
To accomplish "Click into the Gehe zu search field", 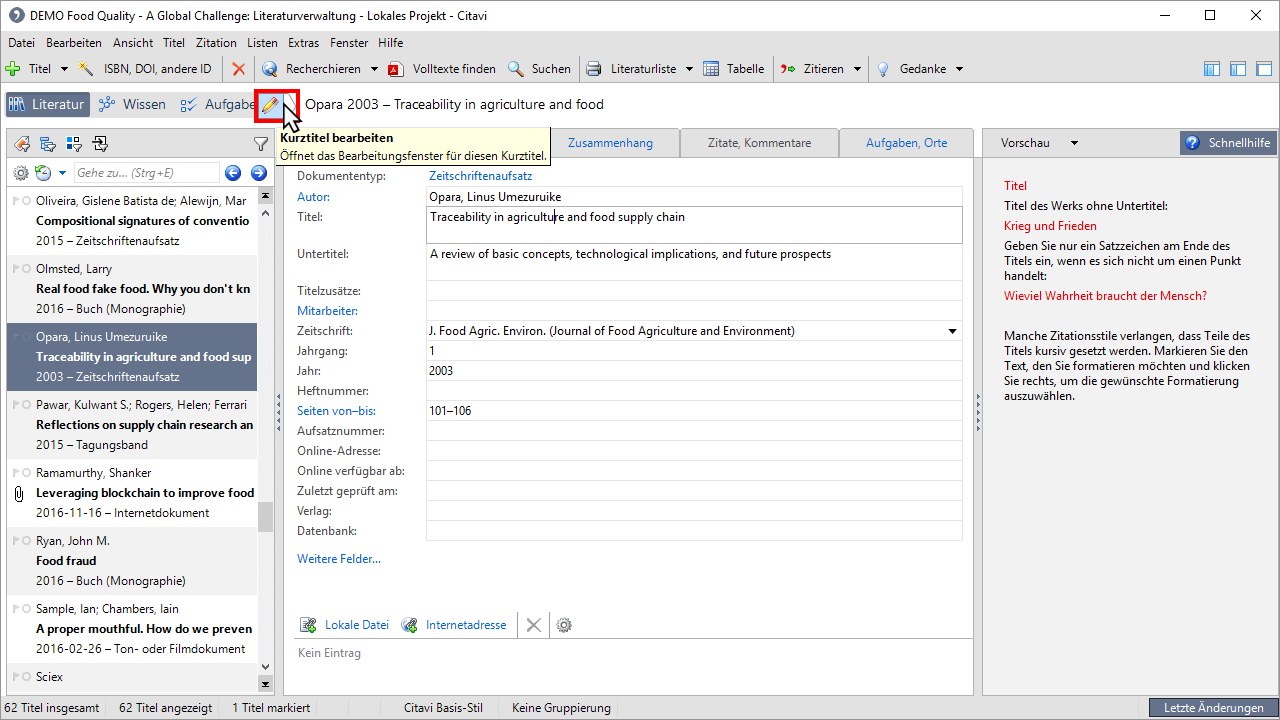I will point(146,173).
